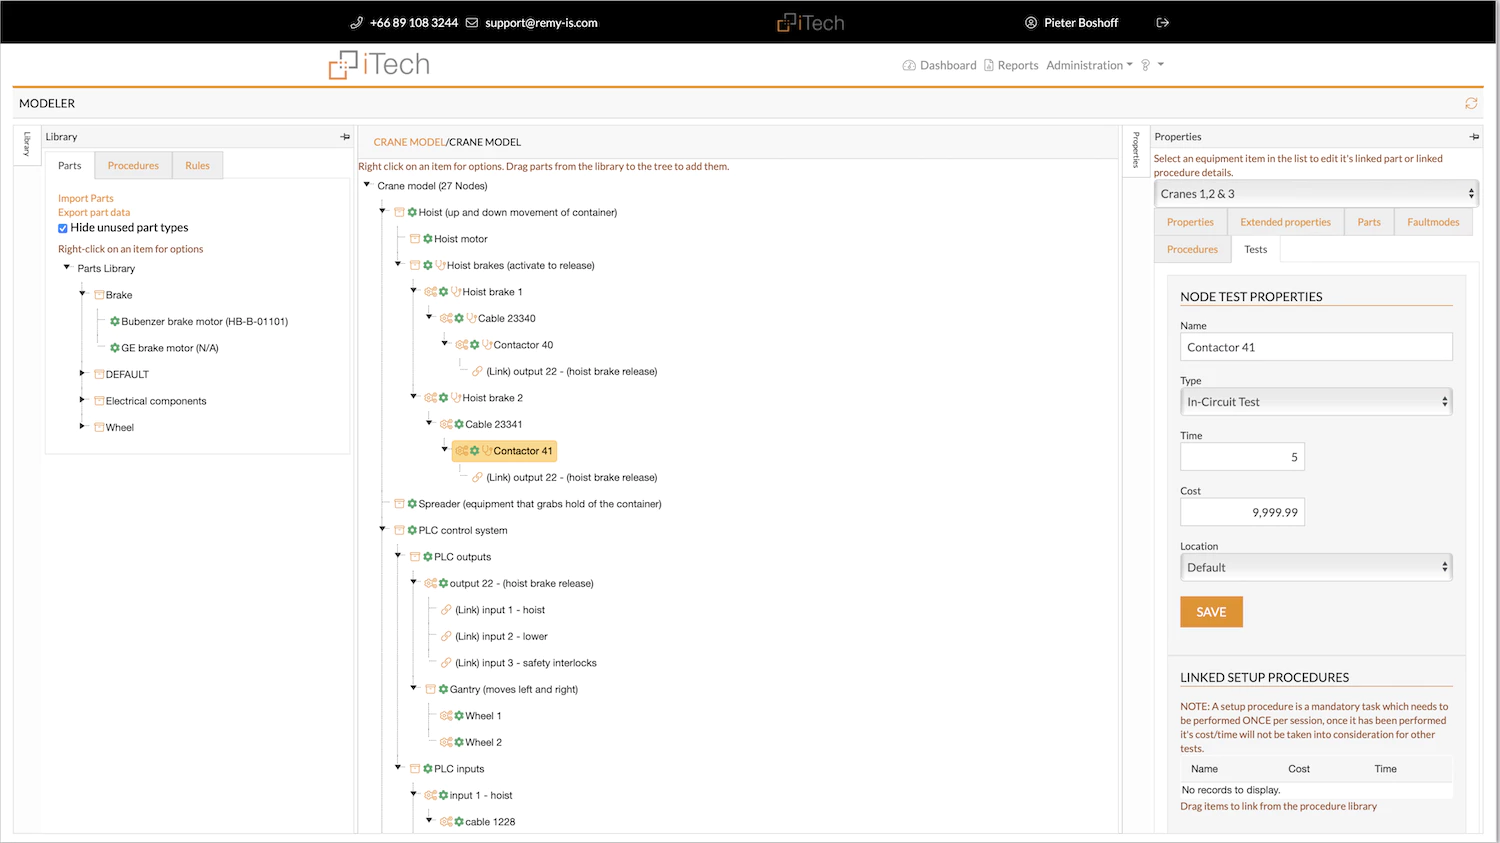Image resolution: width=1500 pixels, height=843 pixels.
Task: Click the logout icon in the black header bar
Action: pos(1162,22)
